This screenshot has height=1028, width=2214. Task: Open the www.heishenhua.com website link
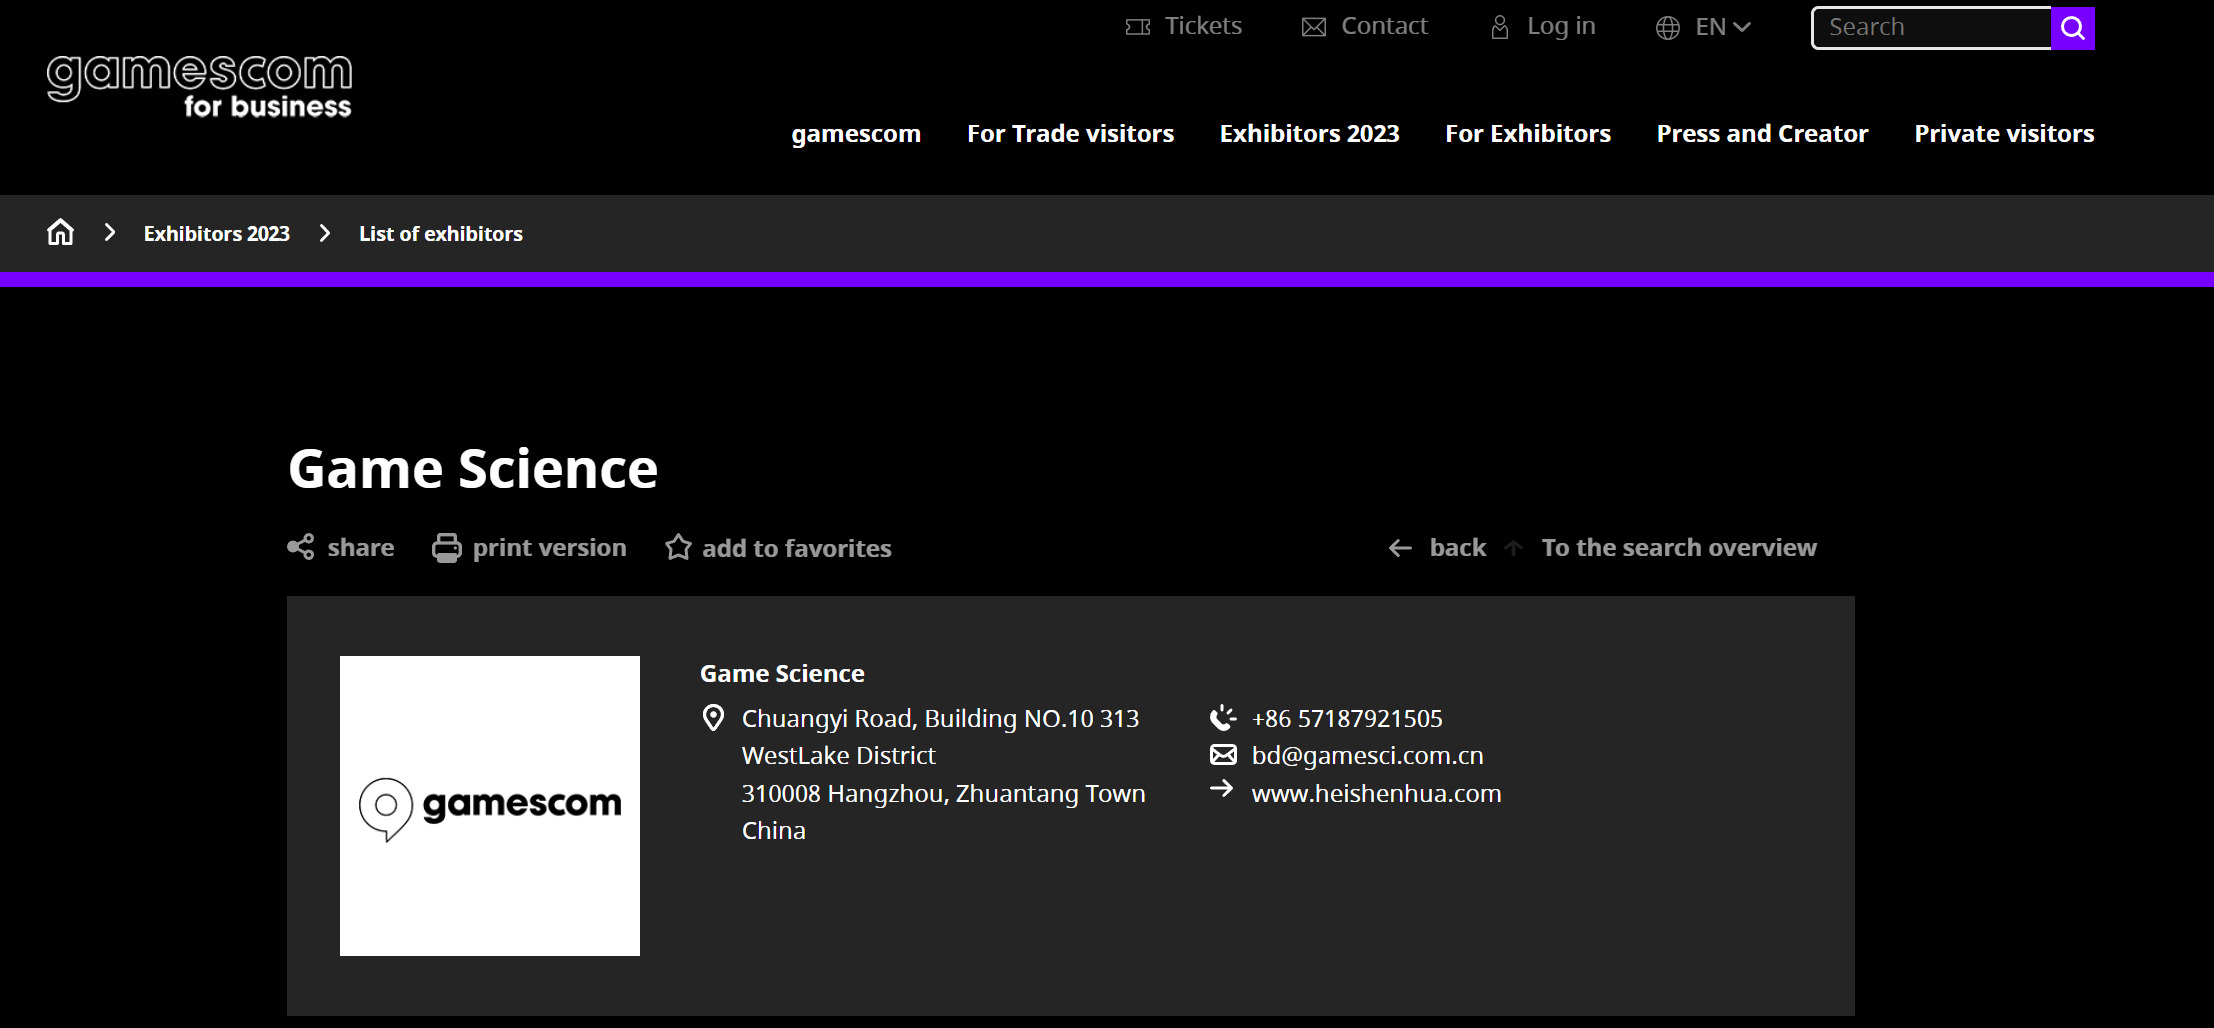(x=1377, y=793)
